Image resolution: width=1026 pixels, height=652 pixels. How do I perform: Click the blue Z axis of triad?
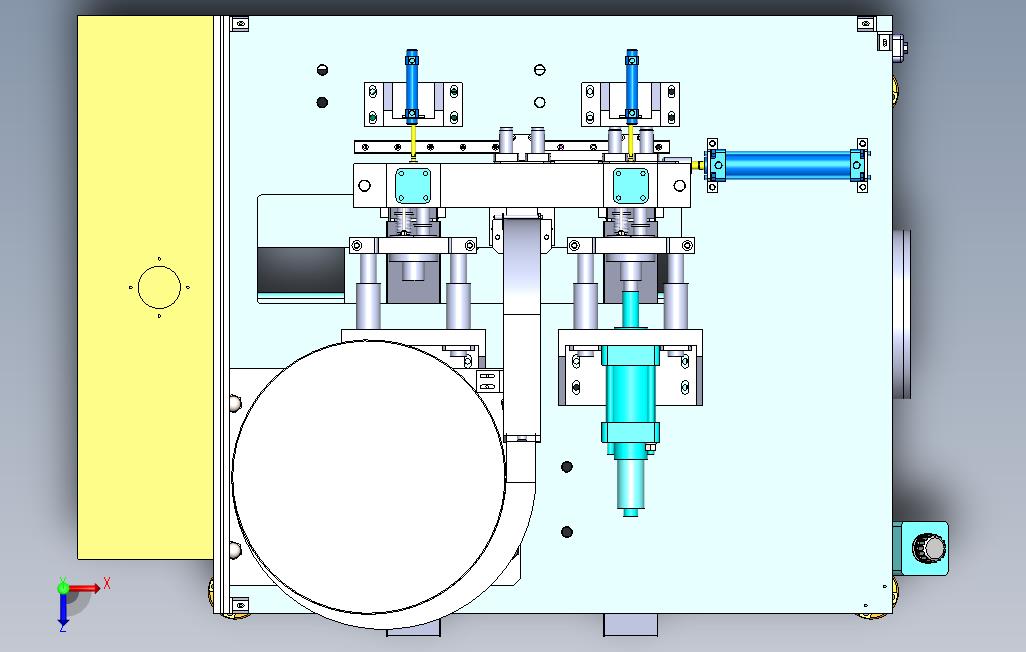click(x=63, y=610)
